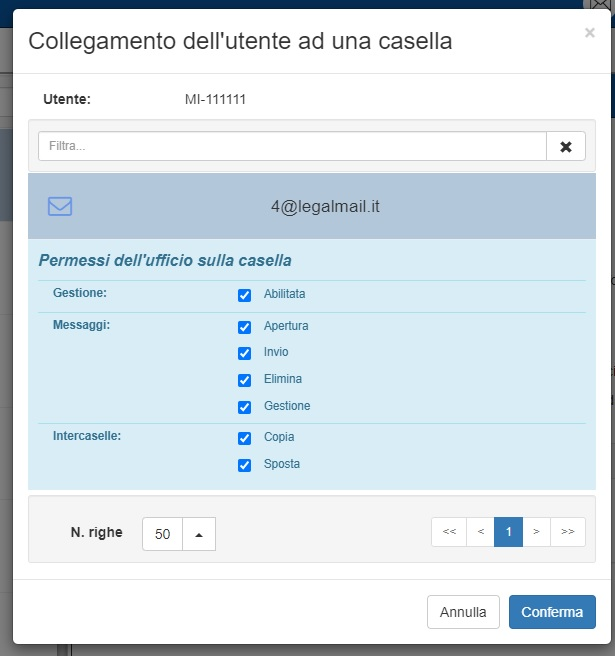This screenshot has height=656, width=615.
Task: Go to the previous page
Action: [x=480, y=532]
